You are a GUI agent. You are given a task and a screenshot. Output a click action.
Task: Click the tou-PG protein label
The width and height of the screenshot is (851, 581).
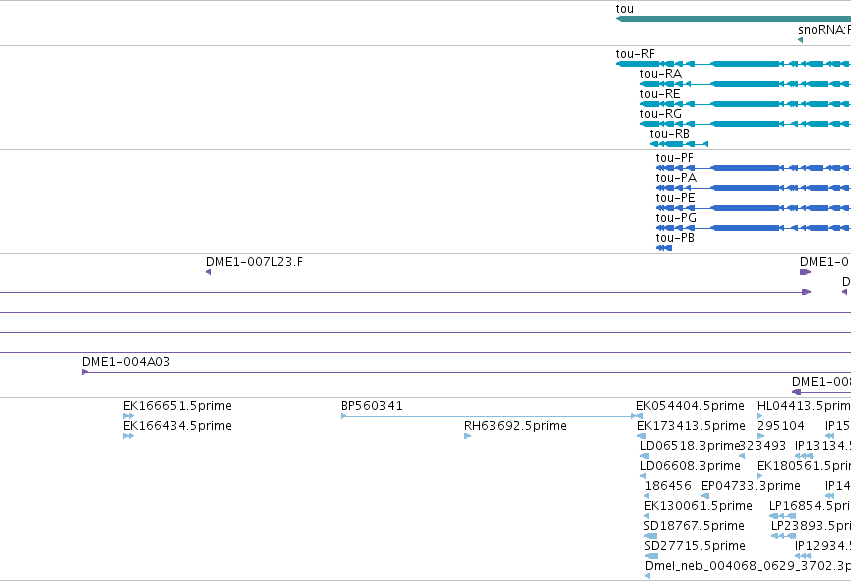676,218
